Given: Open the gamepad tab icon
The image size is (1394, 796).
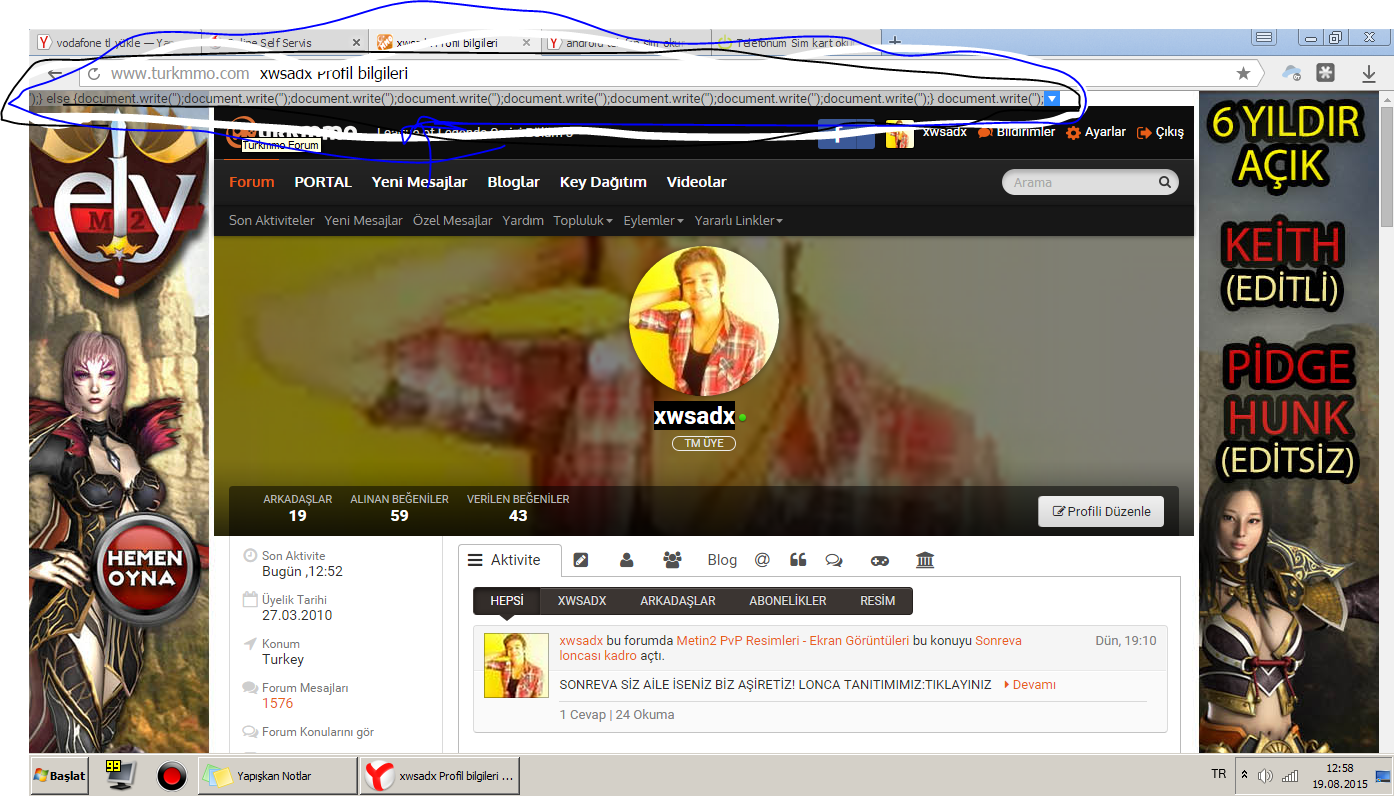Looking at the screenshot, I should 879,560.
